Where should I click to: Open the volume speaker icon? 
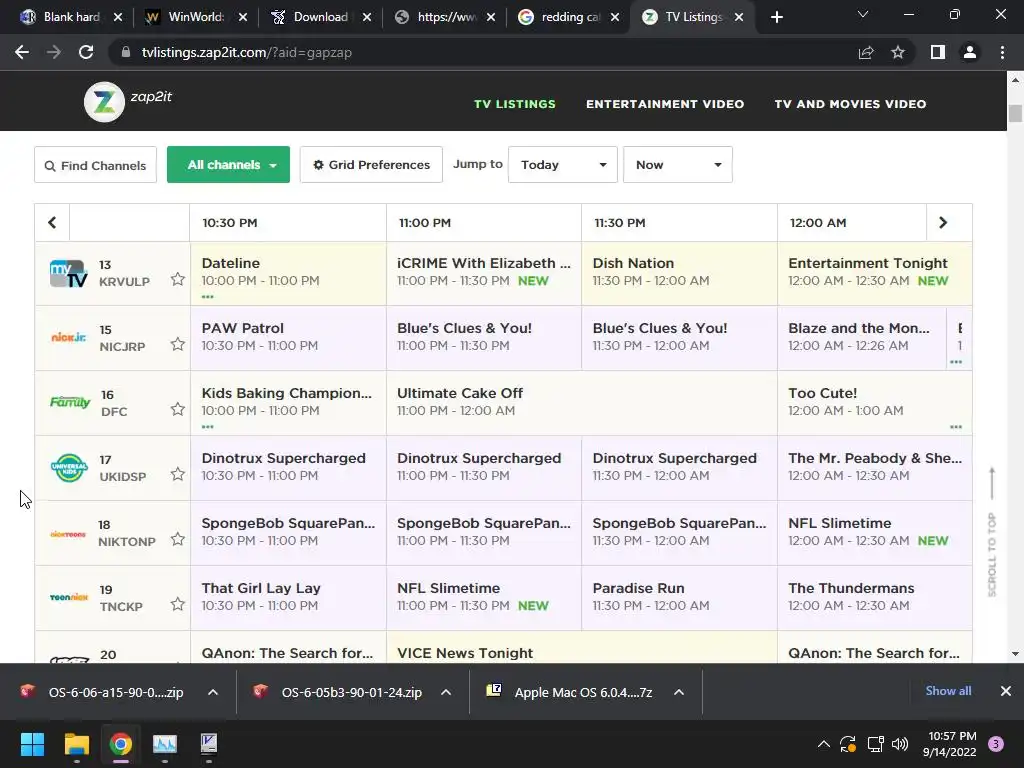pyautogui.click(x=900, y=744)
